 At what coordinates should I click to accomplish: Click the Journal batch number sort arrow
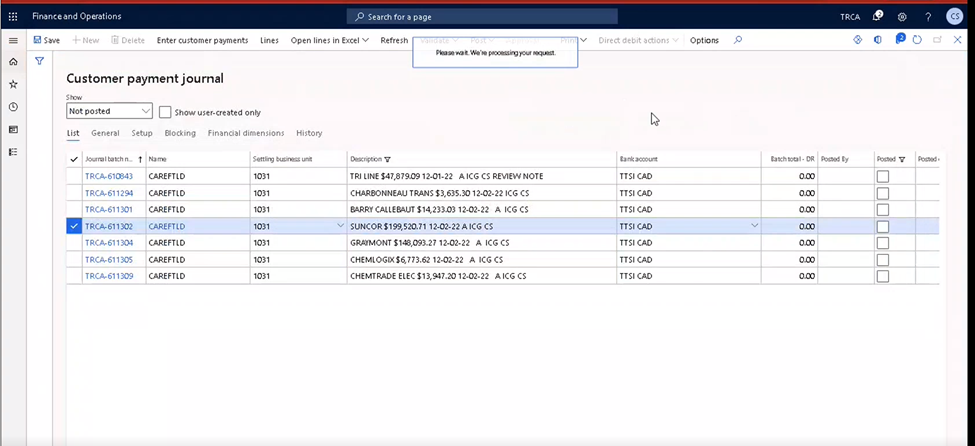tap(140, 159)
